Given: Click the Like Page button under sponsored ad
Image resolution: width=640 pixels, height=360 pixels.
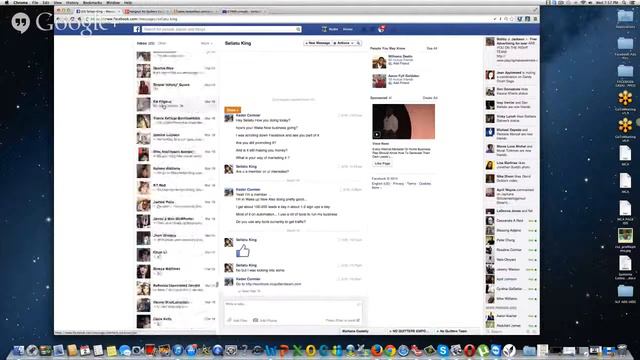Looking at the screenshot, I should coord(382,163).
